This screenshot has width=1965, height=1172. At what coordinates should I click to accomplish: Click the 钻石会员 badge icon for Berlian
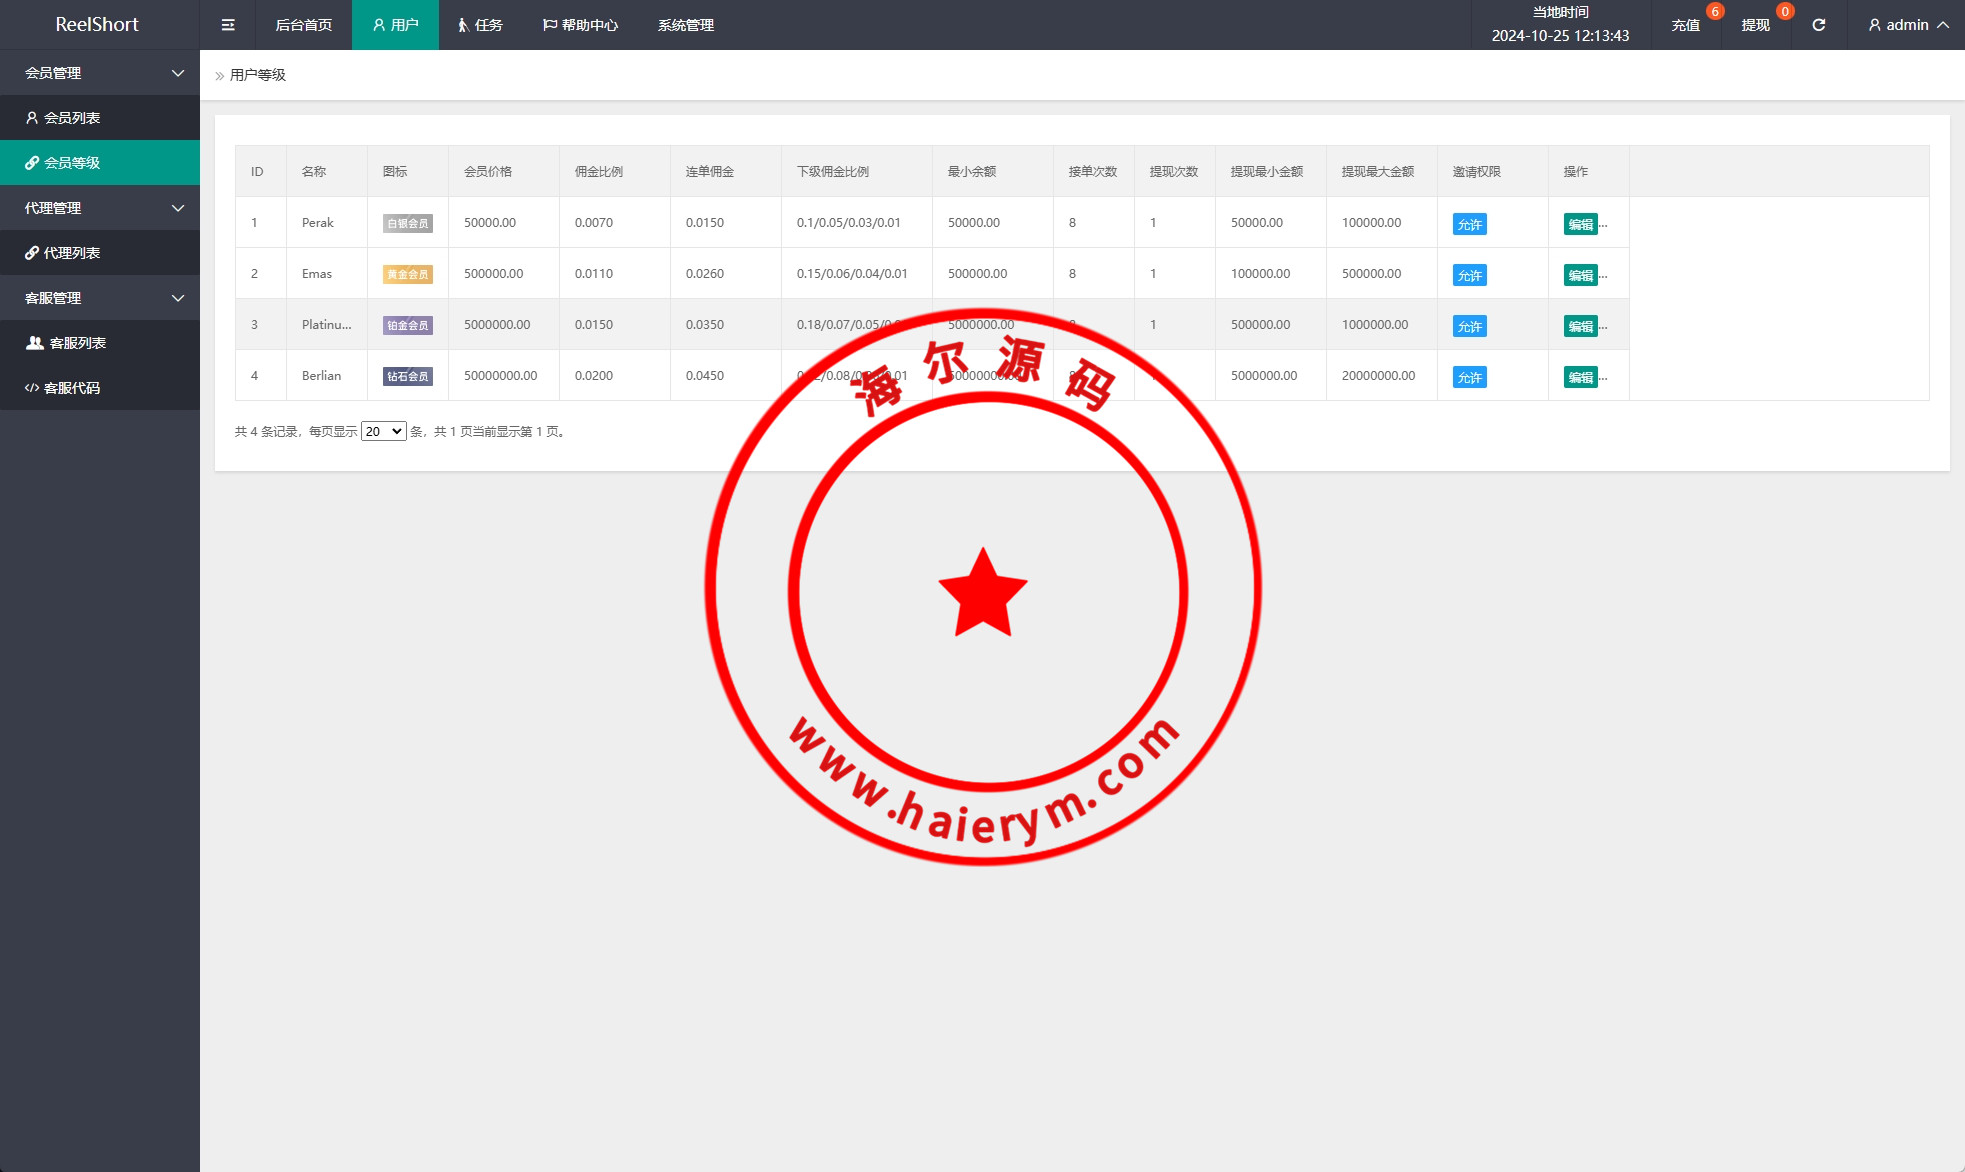tap(407, 377)
